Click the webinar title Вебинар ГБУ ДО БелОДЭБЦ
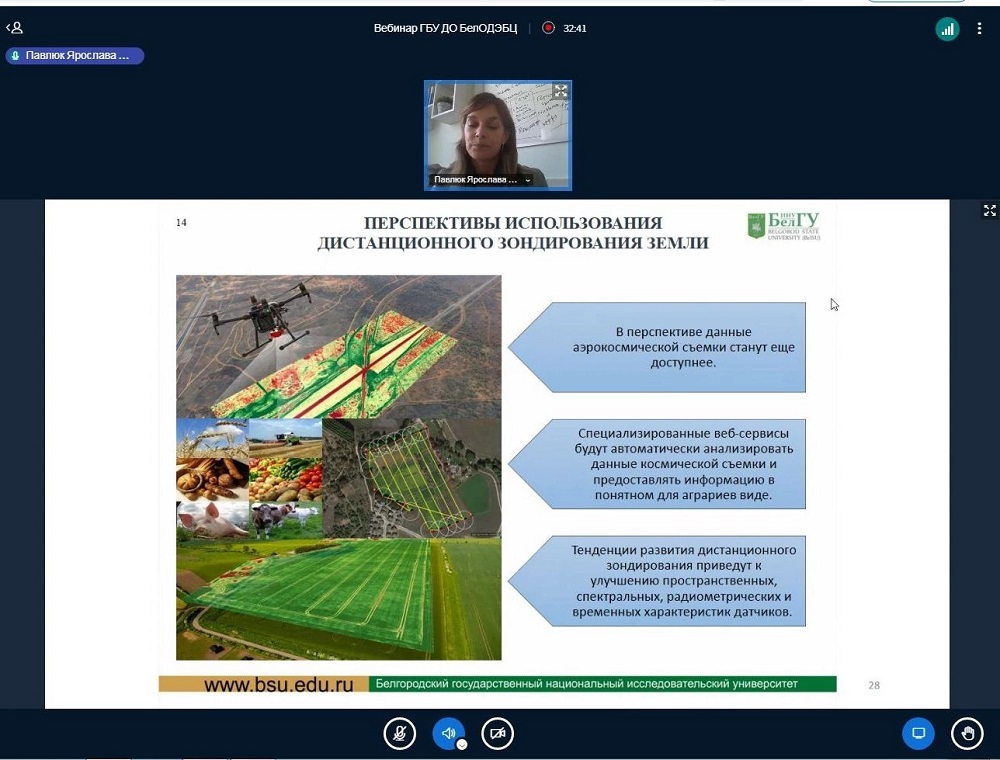 (445, 28)
